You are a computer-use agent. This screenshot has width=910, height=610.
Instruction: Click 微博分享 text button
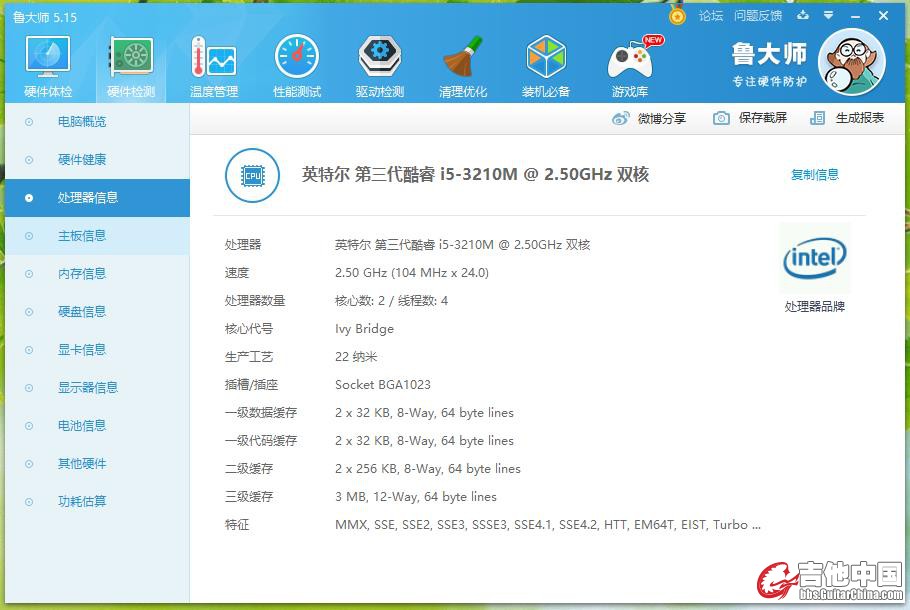[x=662, y=118]
